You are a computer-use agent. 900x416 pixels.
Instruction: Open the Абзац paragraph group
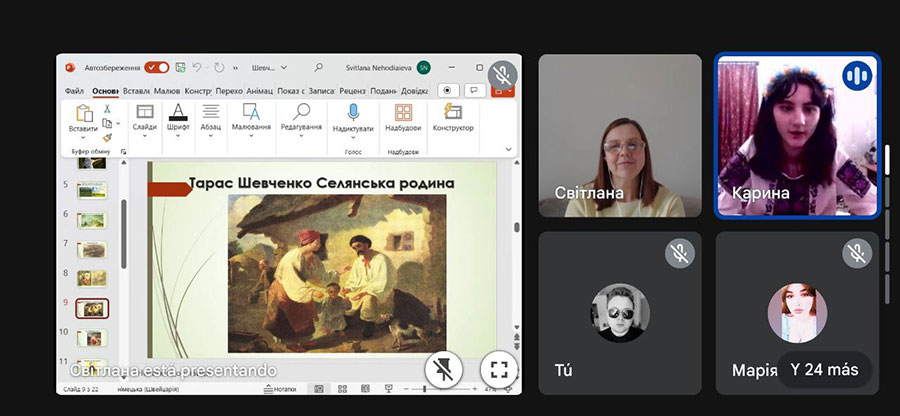tap(211, 121)
